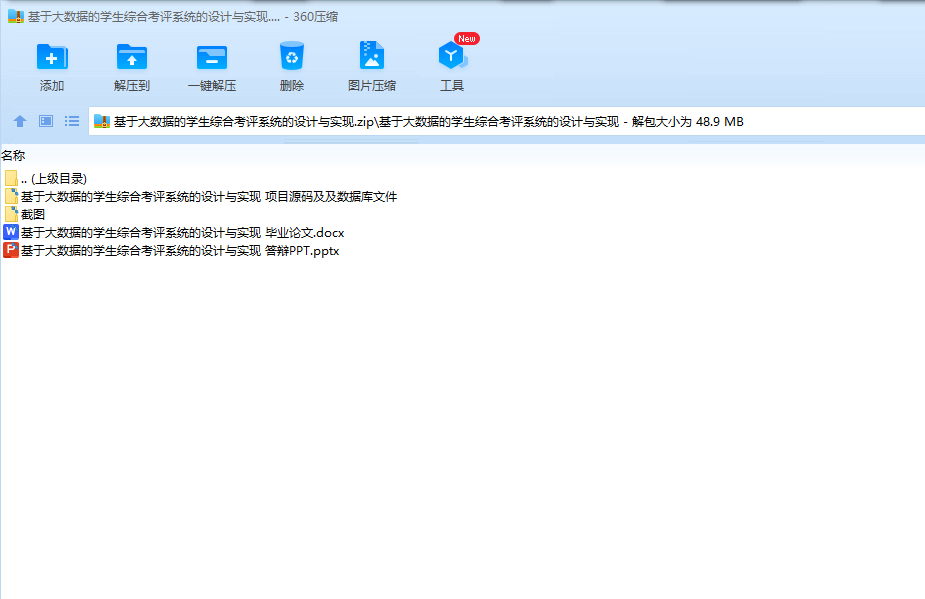Select the folder icon of .. (上级目录)
The height and width of the screenshot is (599, 925).
point(11,178)
